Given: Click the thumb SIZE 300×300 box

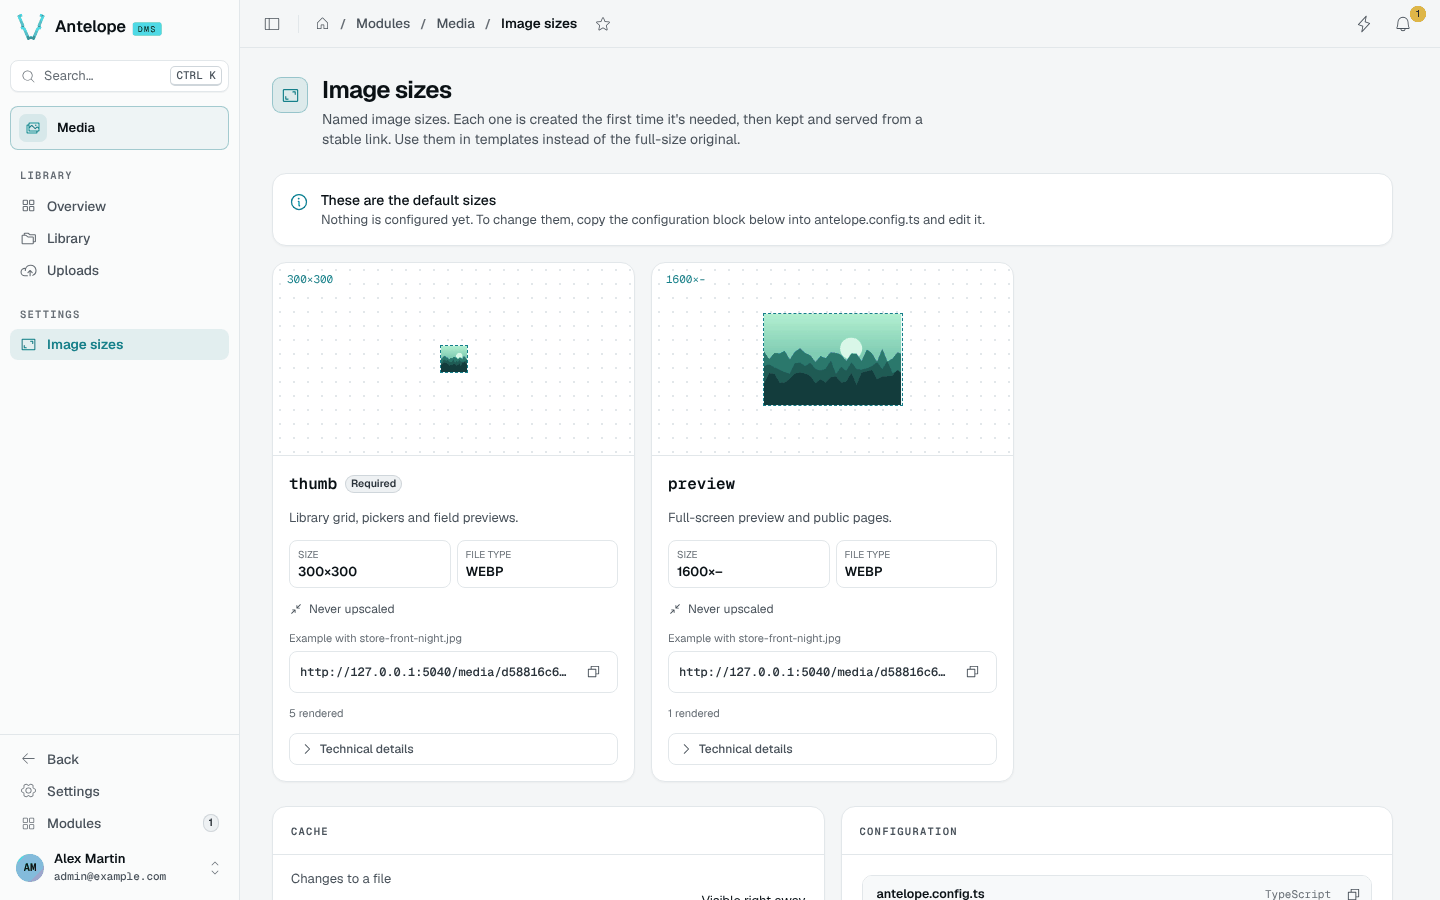Looking at the screenshot, I should (x=370, y=564).
